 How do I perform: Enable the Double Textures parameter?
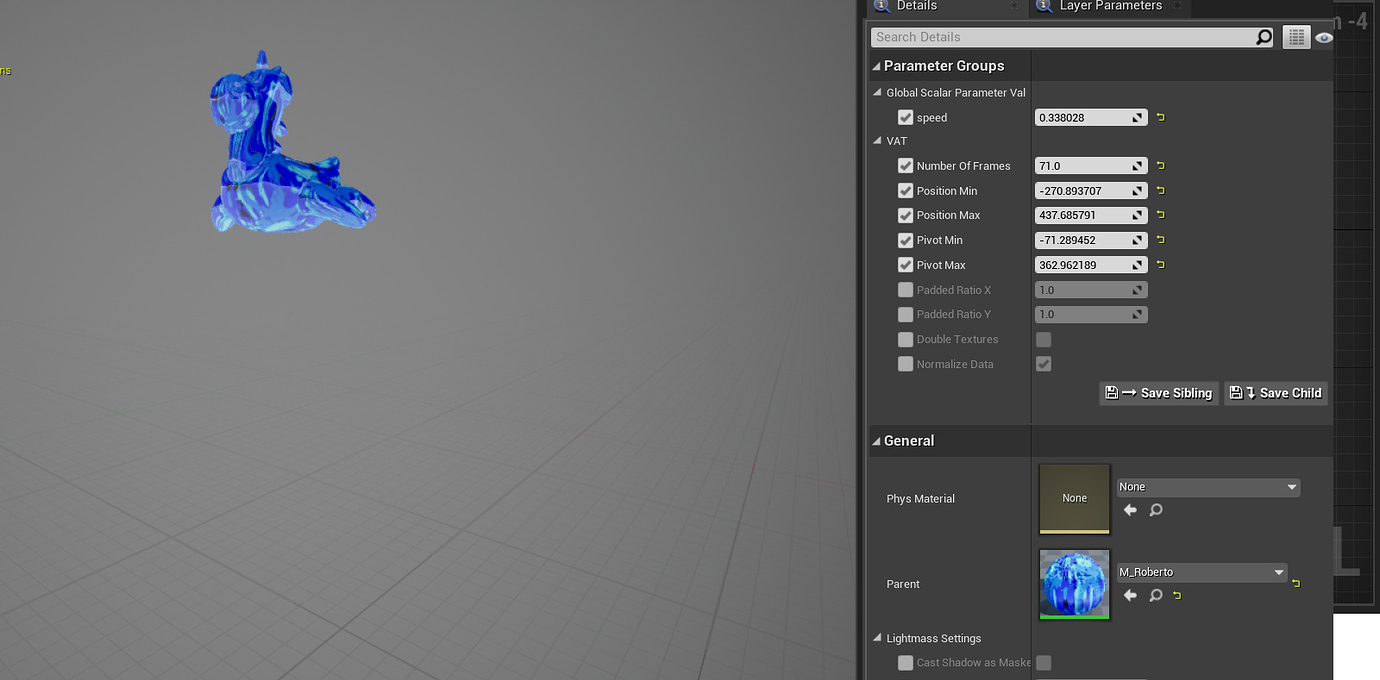pos(906,339)
